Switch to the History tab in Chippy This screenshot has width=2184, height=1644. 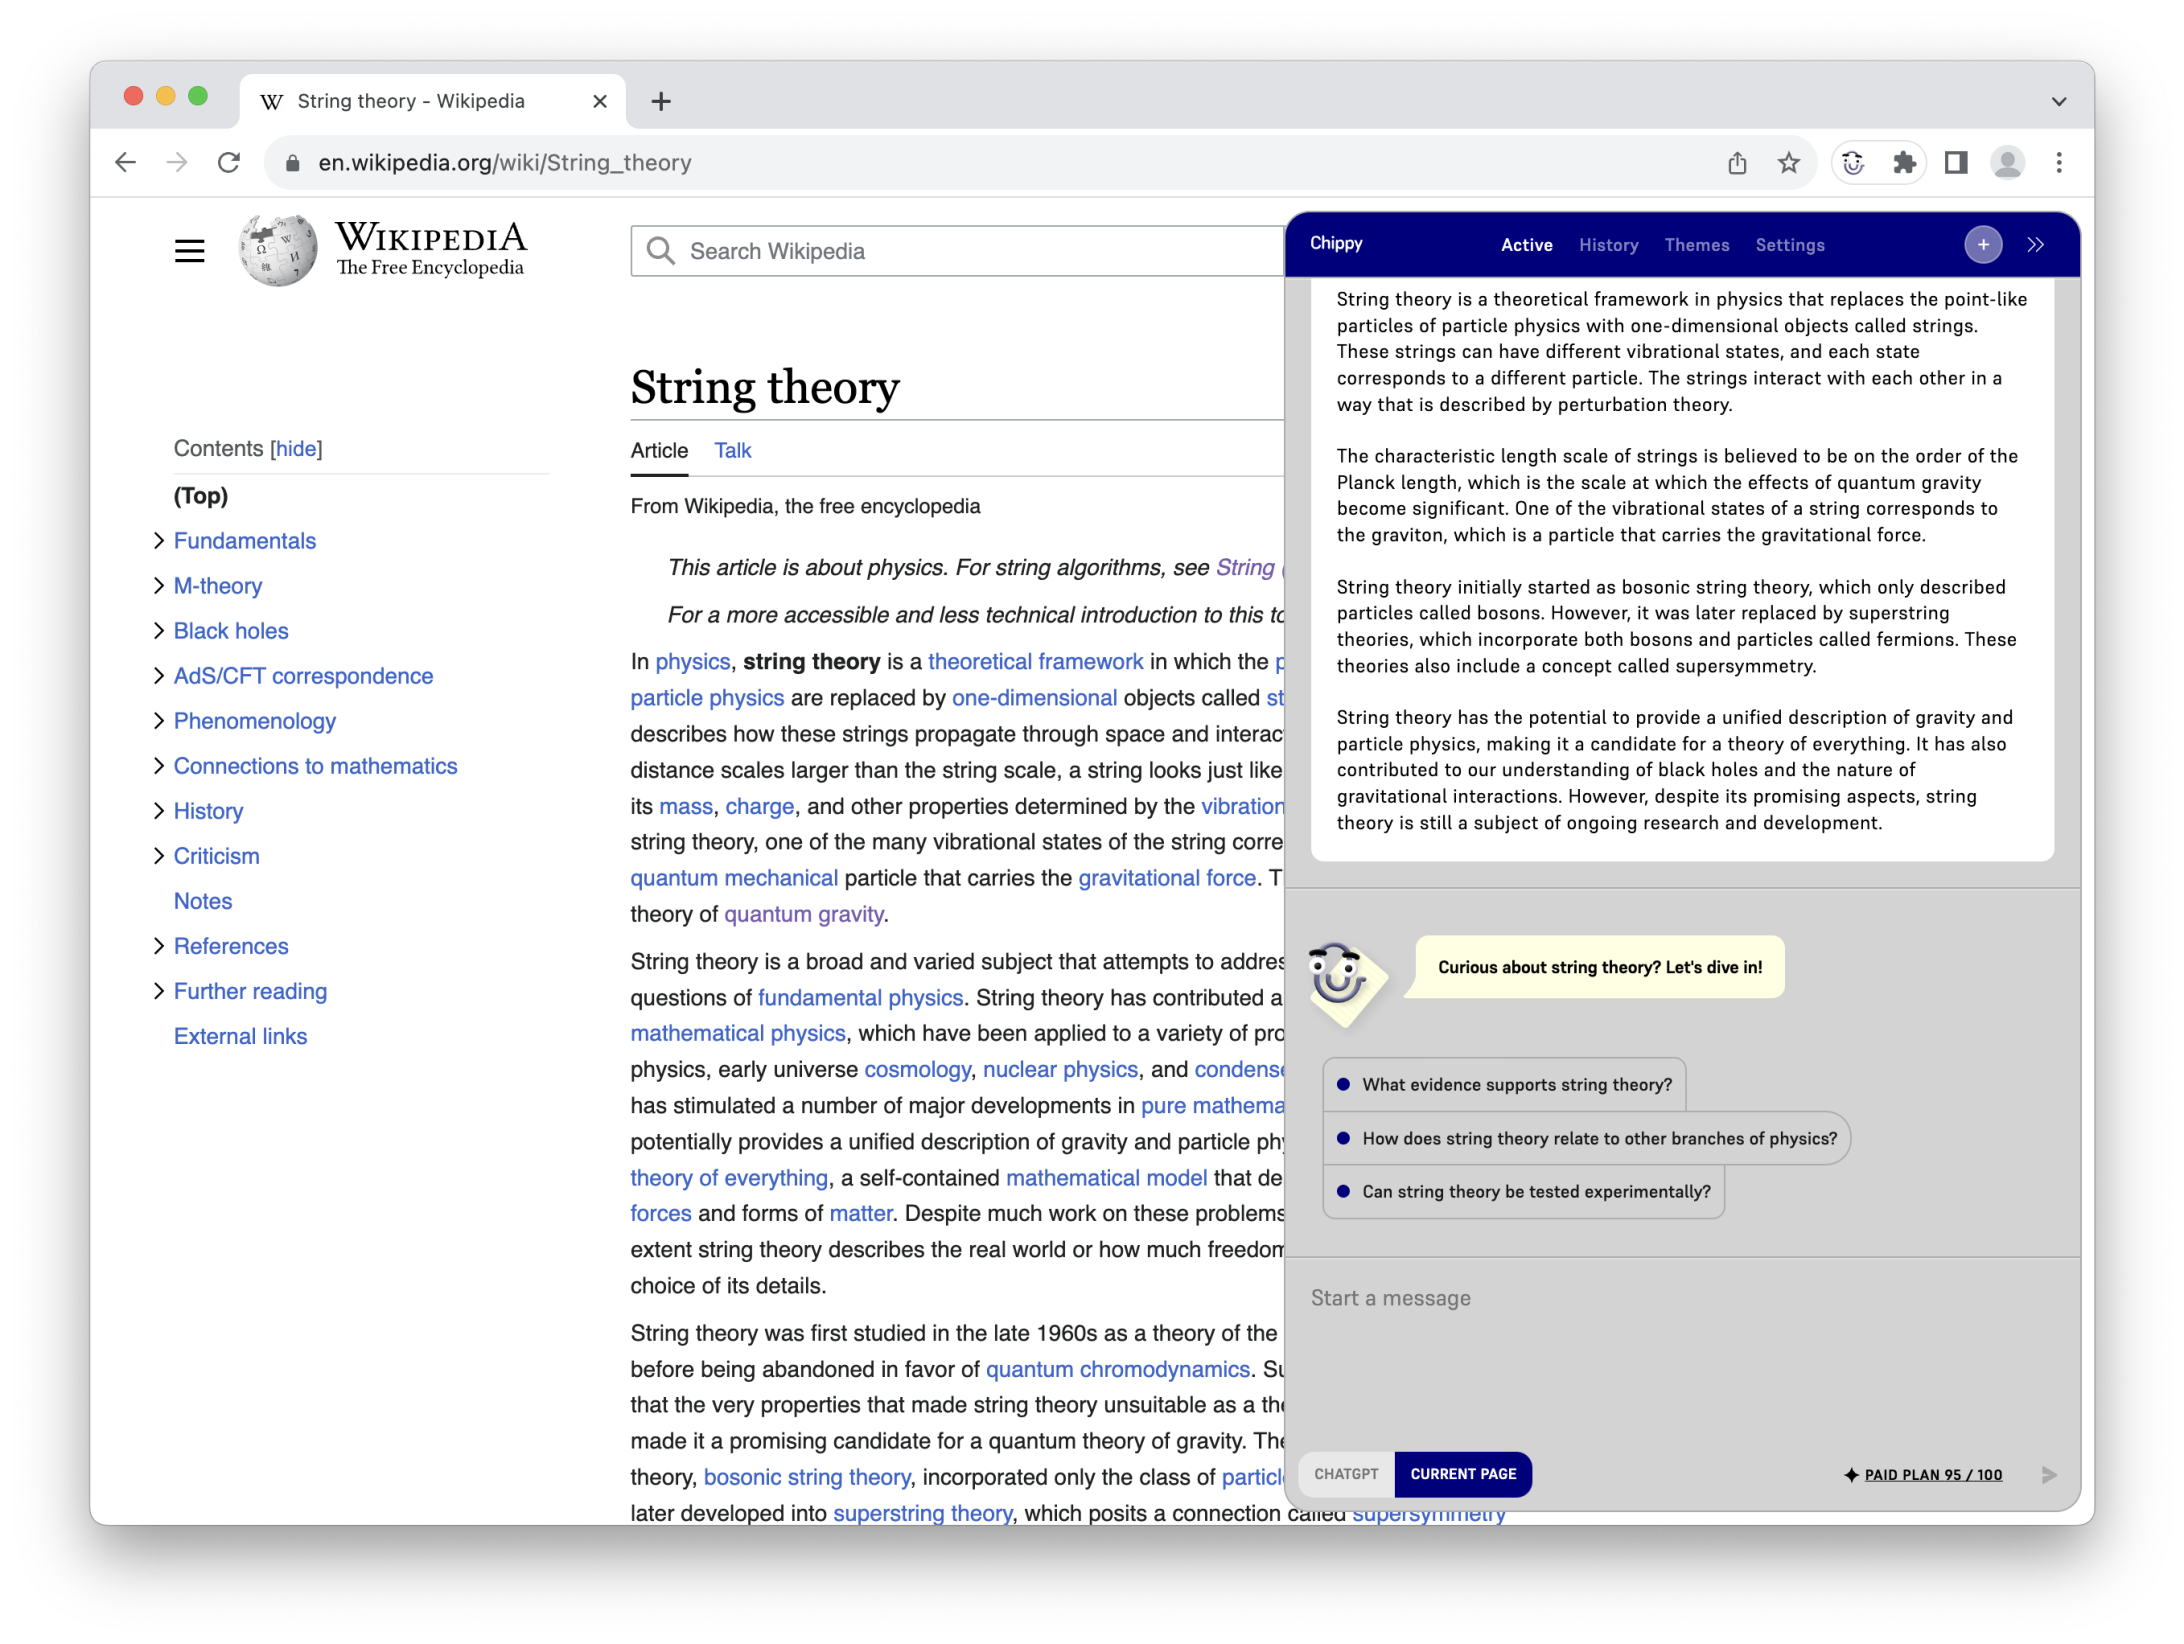pos(1607,245)
